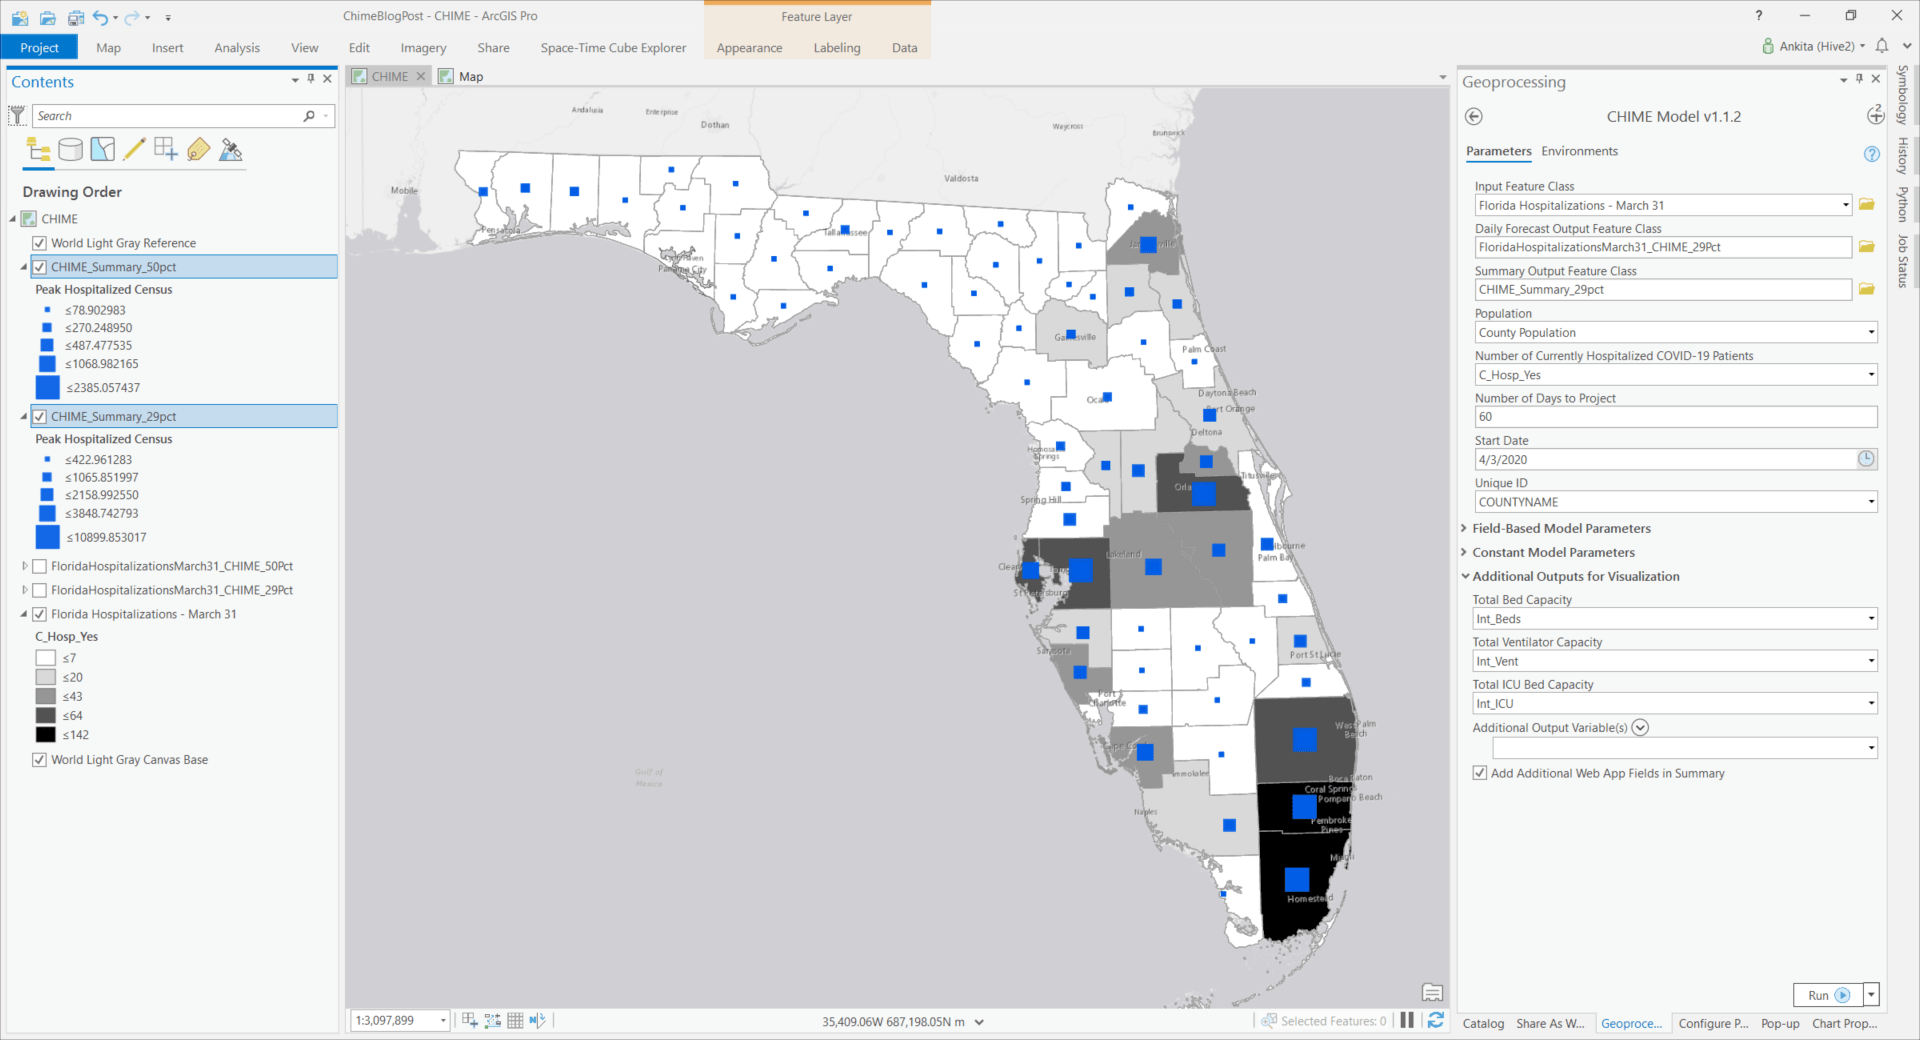Select List By Selection icon

pos(102,150)
